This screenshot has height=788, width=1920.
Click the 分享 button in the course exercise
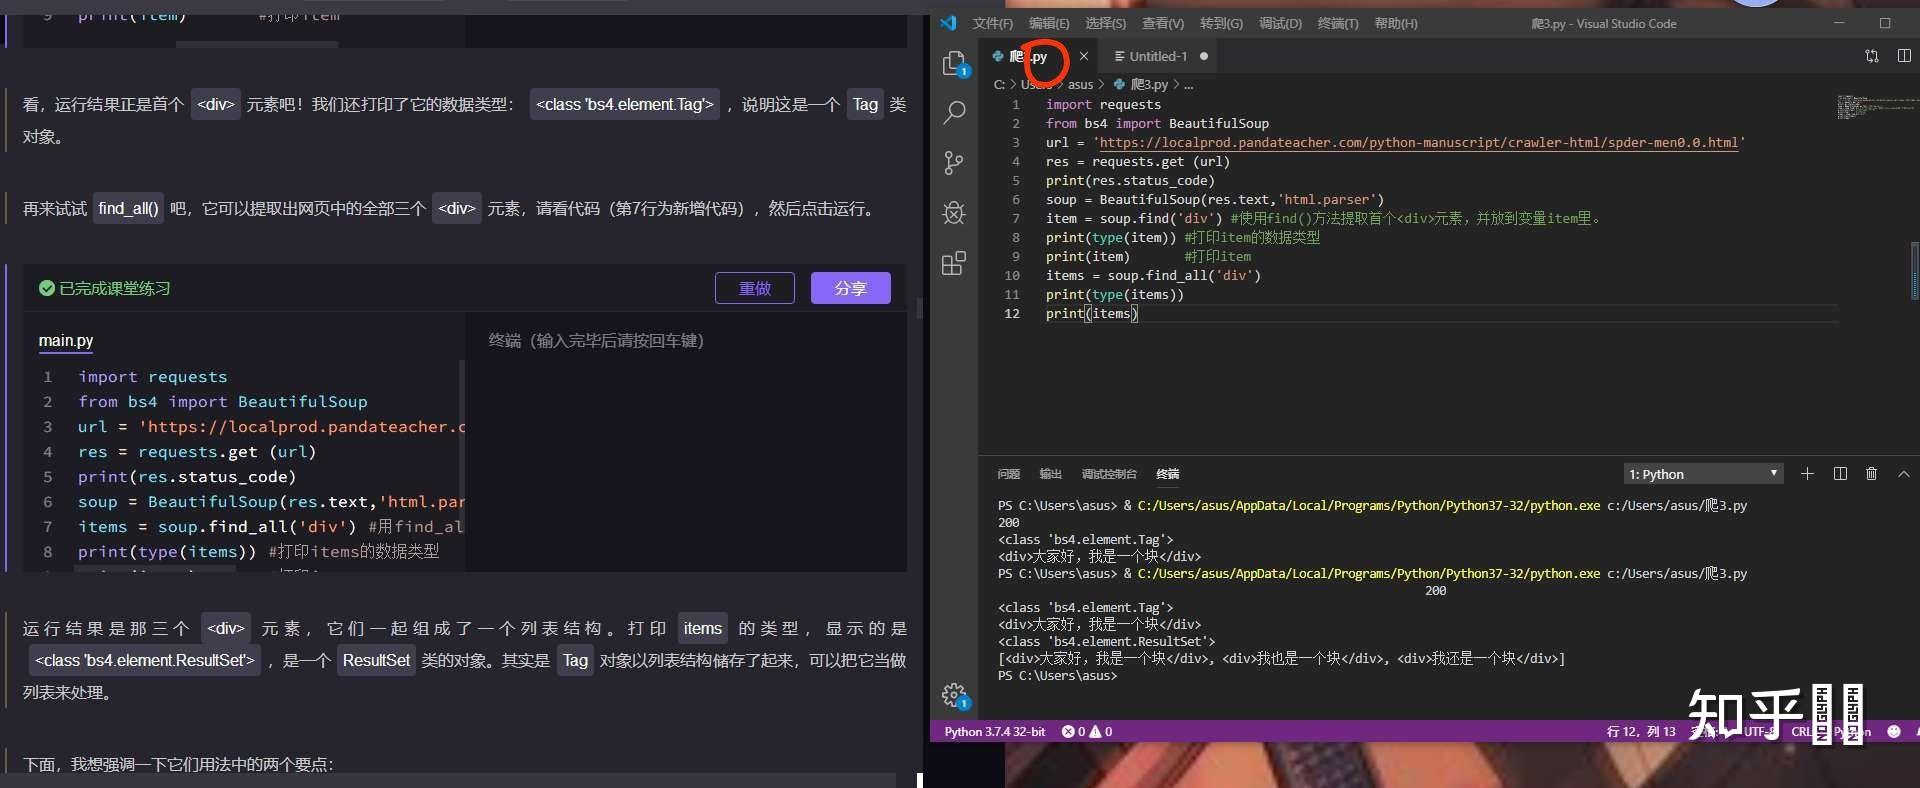pos(851,288)
